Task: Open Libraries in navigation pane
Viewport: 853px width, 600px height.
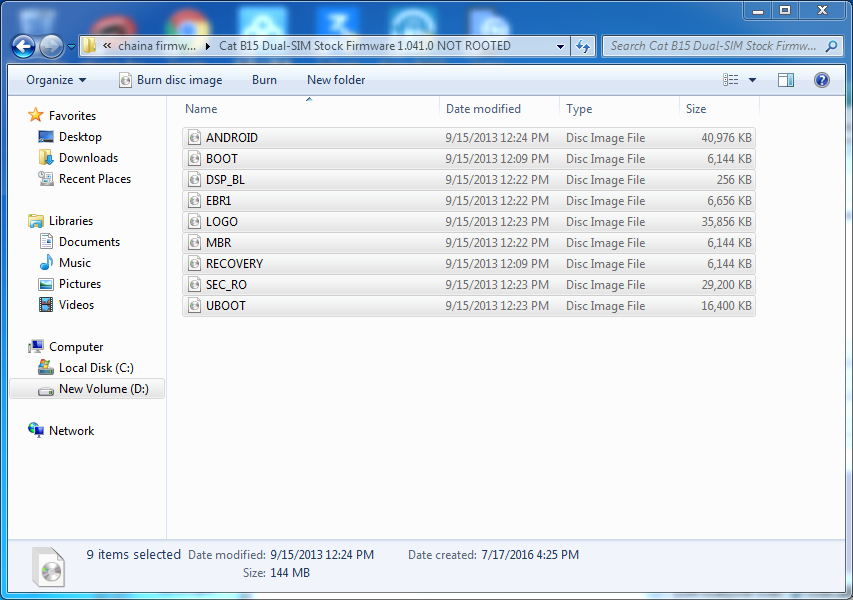Action: pyautogui.click(x=71, y=221)
